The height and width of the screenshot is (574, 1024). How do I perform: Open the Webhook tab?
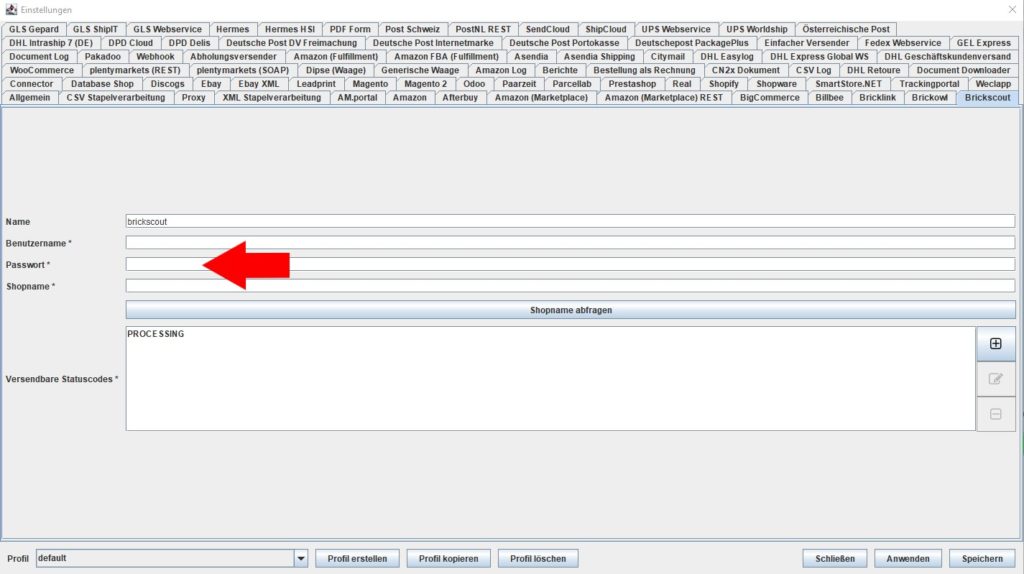tap(155, 56)
